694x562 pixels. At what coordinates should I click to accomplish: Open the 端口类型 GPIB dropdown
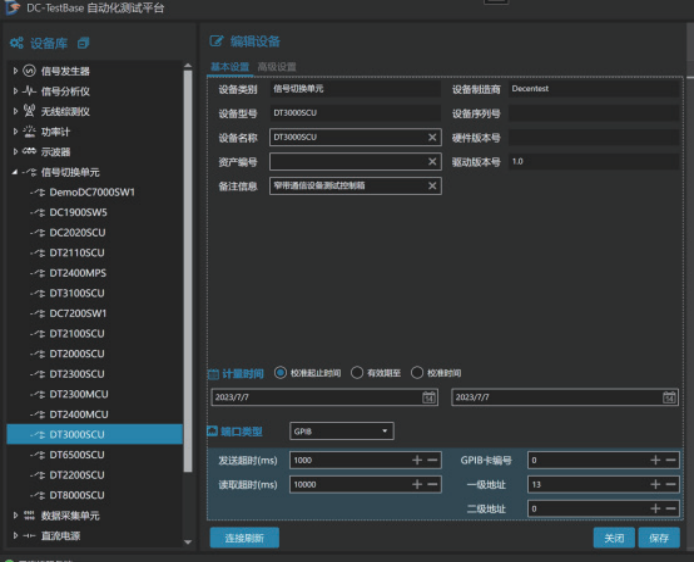(341, 432)
